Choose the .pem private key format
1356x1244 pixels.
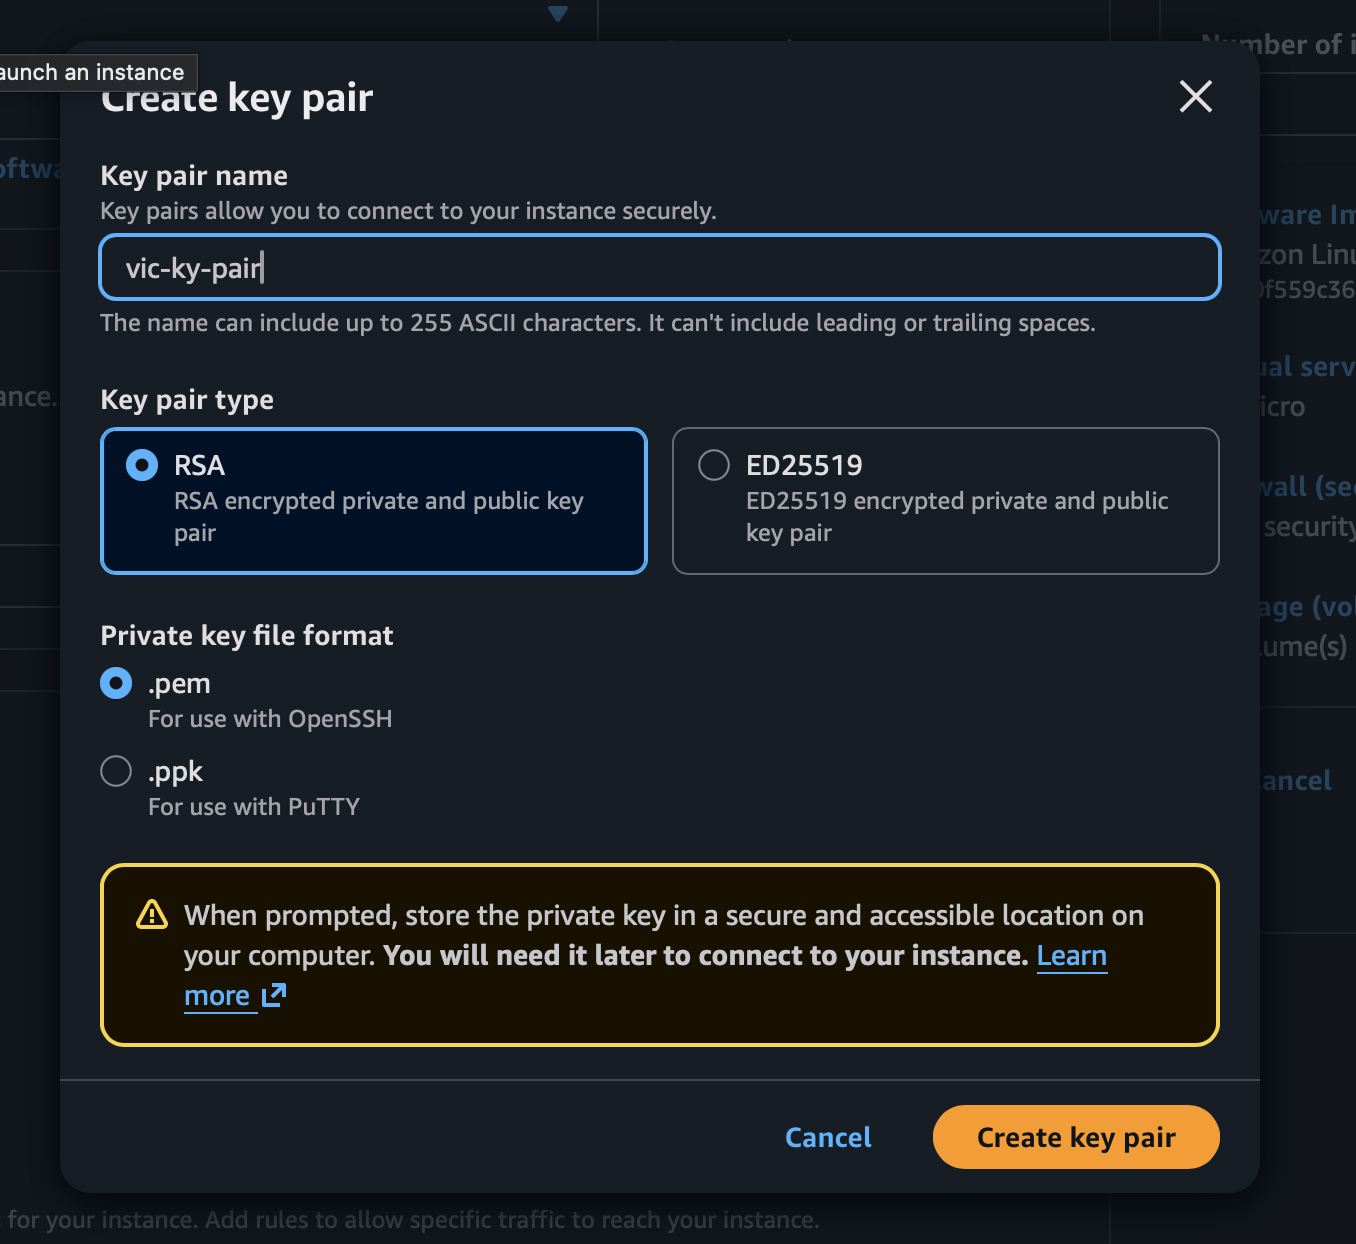[117, 684]
